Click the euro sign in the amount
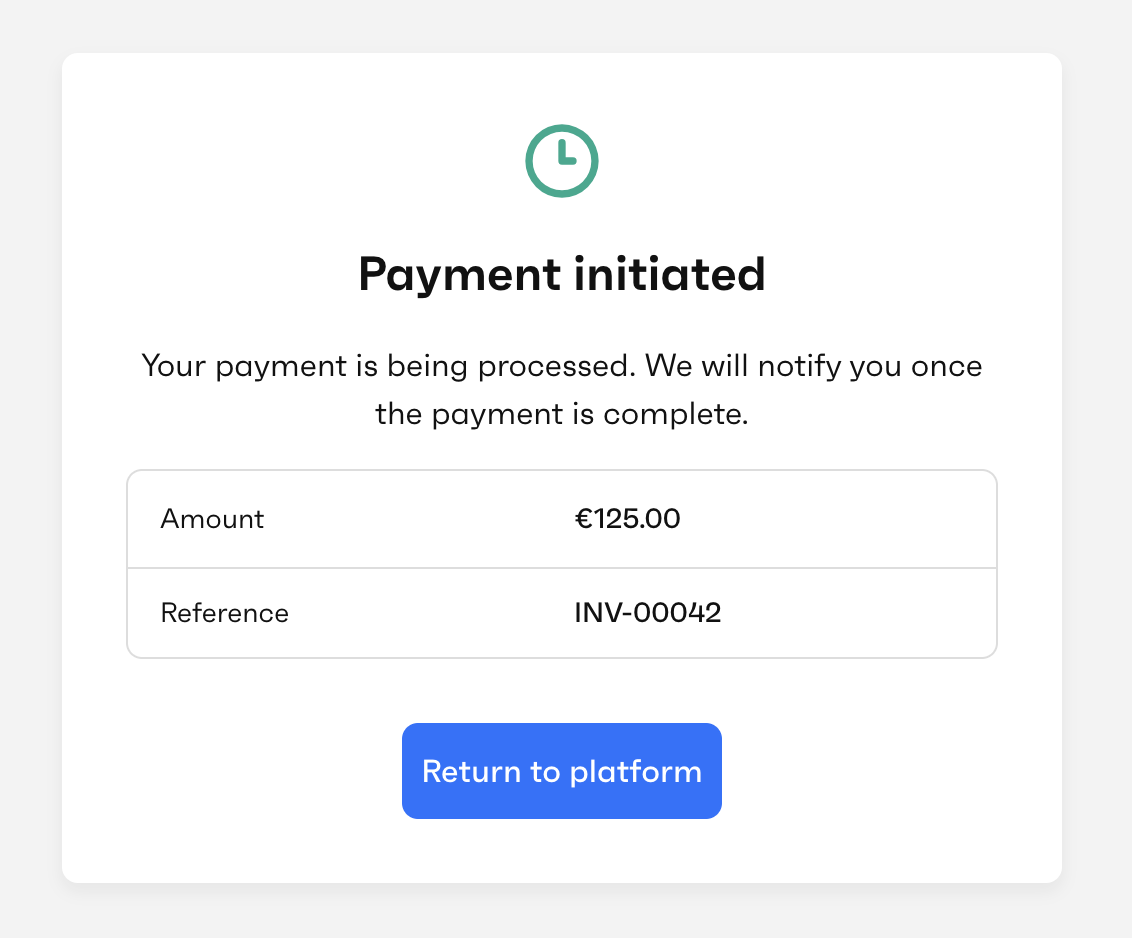 point(583,519)
